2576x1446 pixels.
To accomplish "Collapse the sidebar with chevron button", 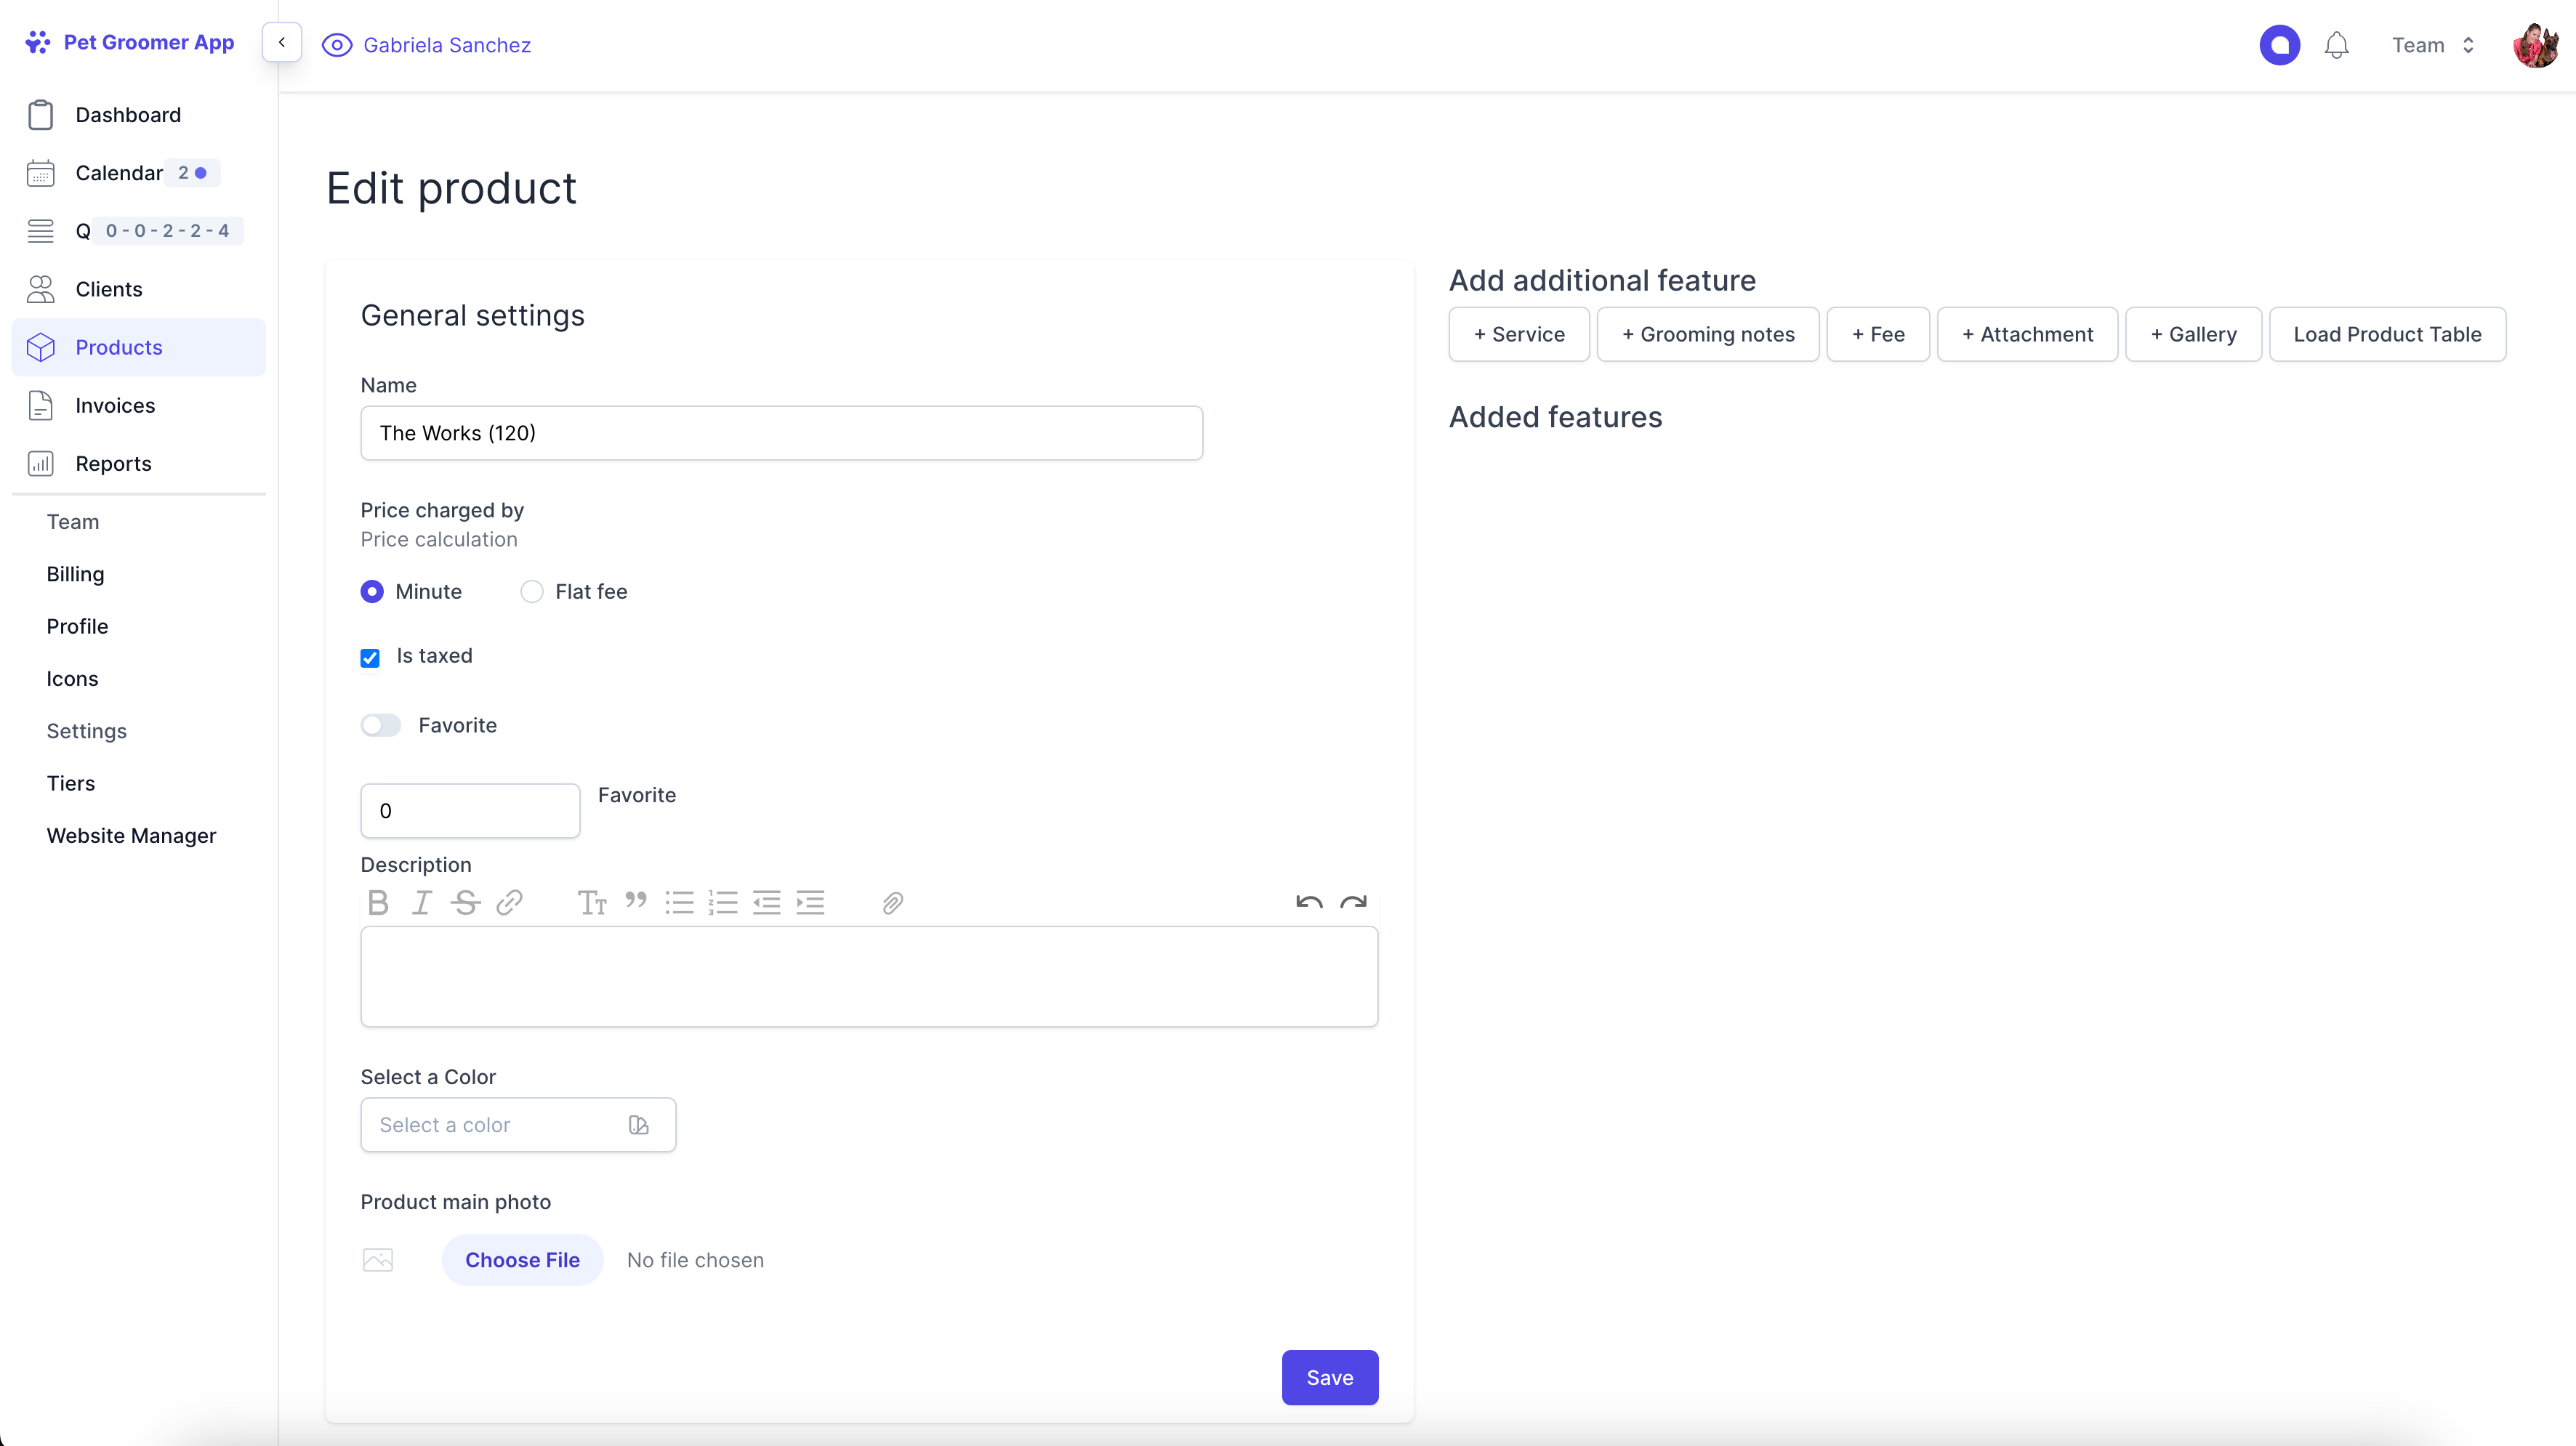I will click(282, 43).
